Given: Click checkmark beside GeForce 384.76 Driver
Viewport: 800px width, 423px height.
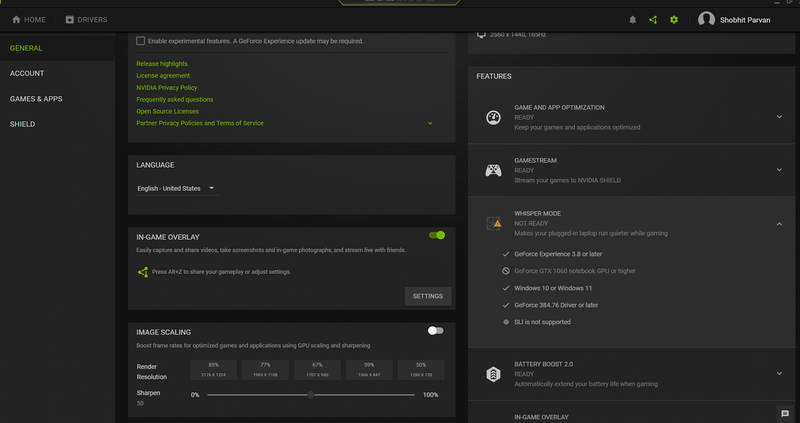Looking at the screenshot, I should 506,305.
